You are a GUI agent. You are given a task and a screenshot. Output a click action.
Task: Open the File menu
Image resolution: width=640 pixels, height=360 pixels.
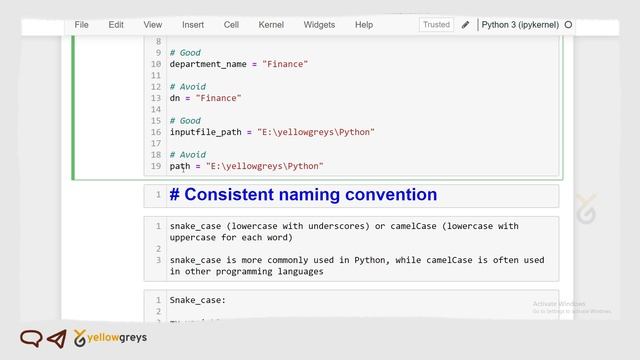[81, 25]
